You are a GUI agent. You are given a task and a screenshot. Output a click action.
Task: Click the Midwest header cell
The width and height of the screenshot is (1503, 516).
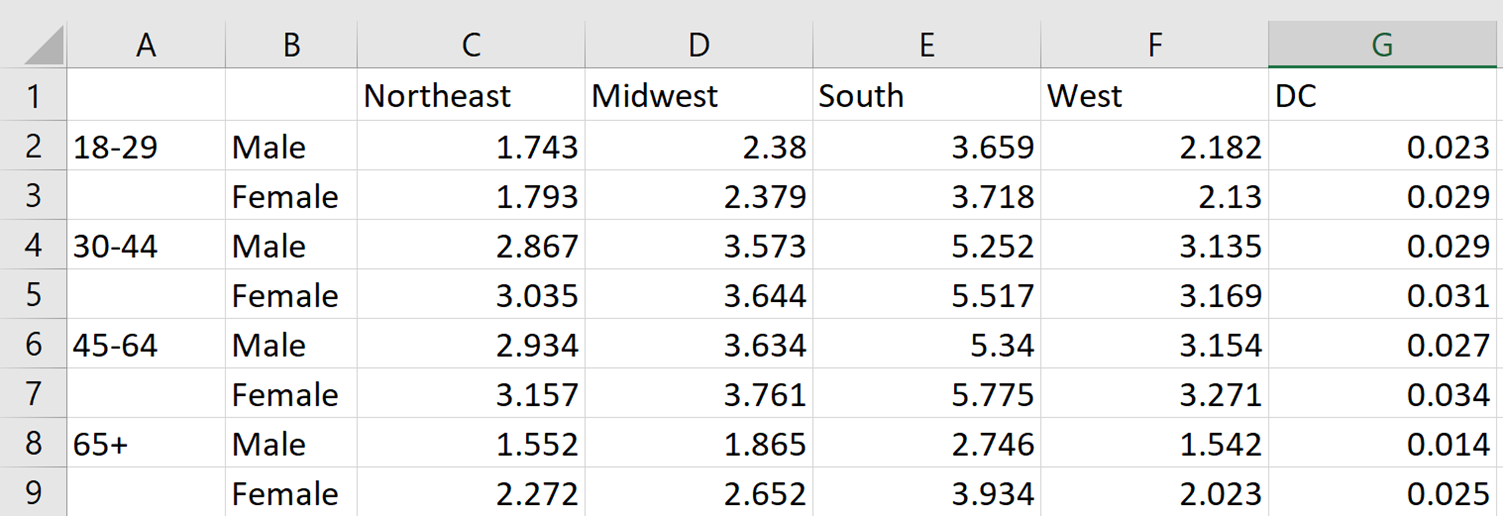click(x=699, y=96)
